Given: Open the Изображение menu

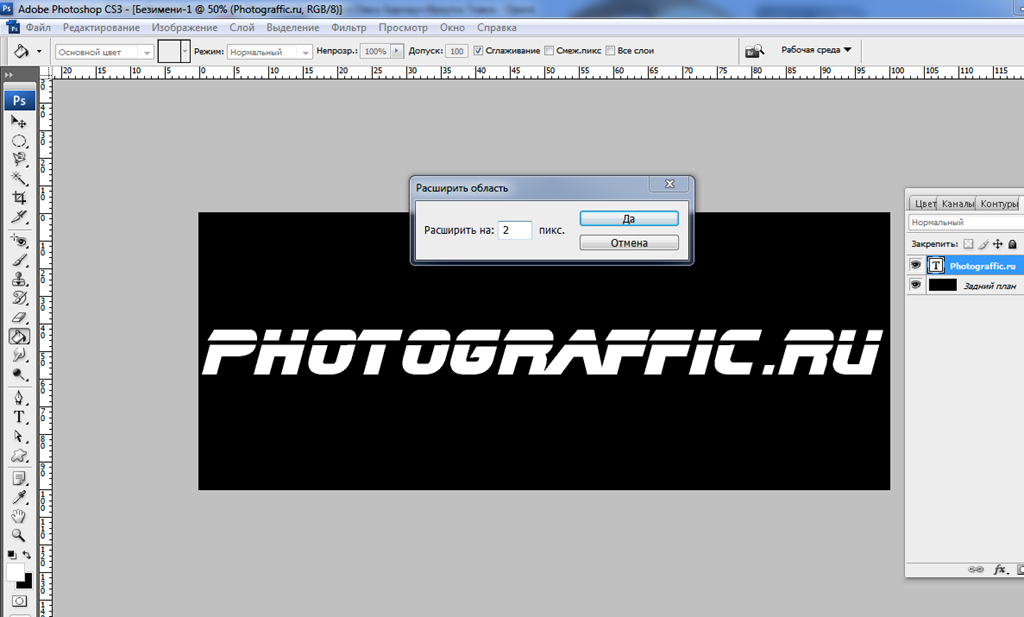Looking at the screenshot, I should 185,27.
